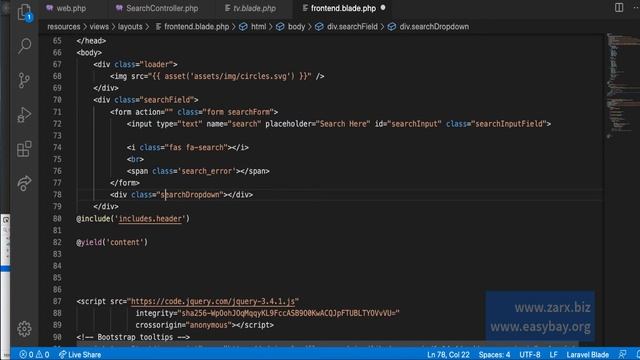
Task: Open the Live Share view icon
Action: pyautogui.click(x=24, y=183)
